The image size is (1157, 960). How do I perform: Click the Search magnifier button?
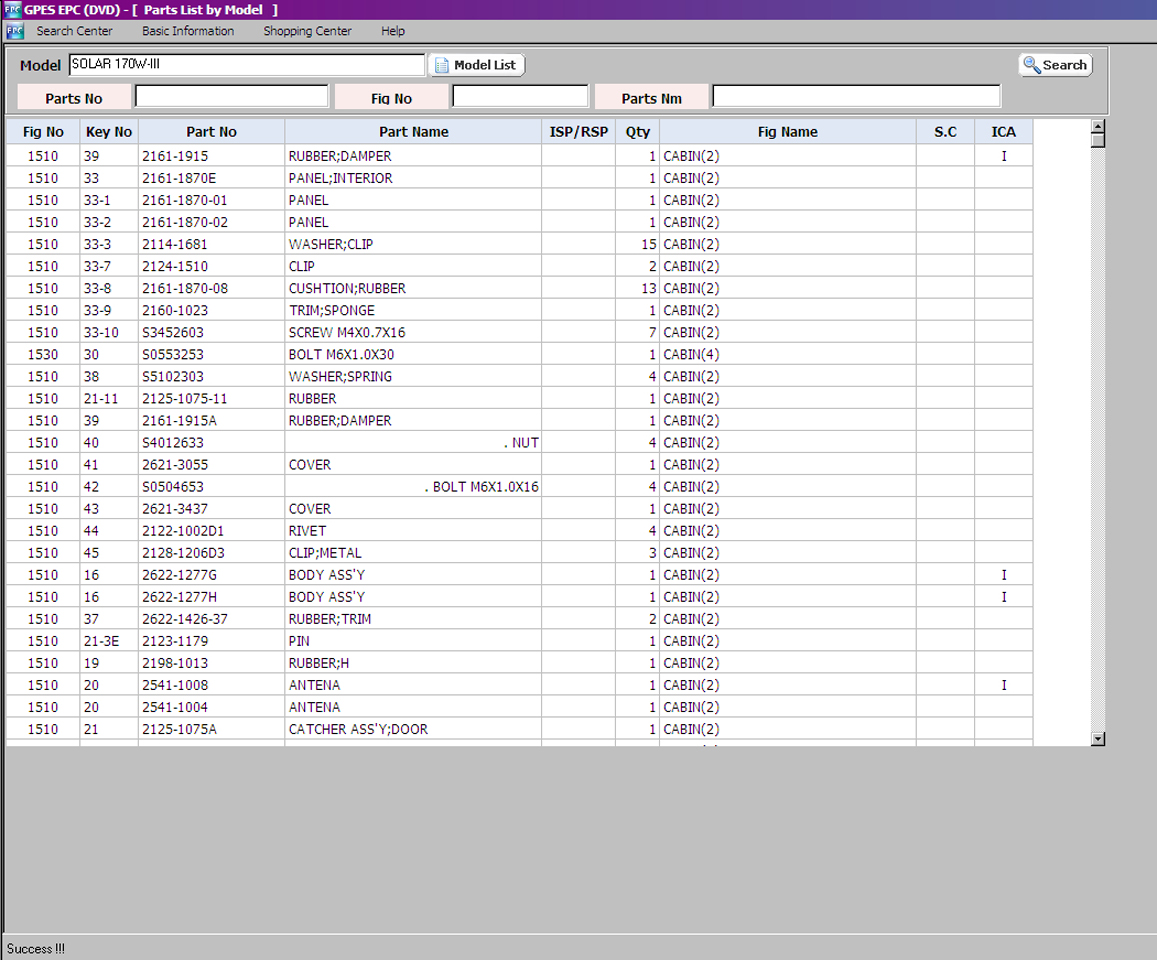1055,65
